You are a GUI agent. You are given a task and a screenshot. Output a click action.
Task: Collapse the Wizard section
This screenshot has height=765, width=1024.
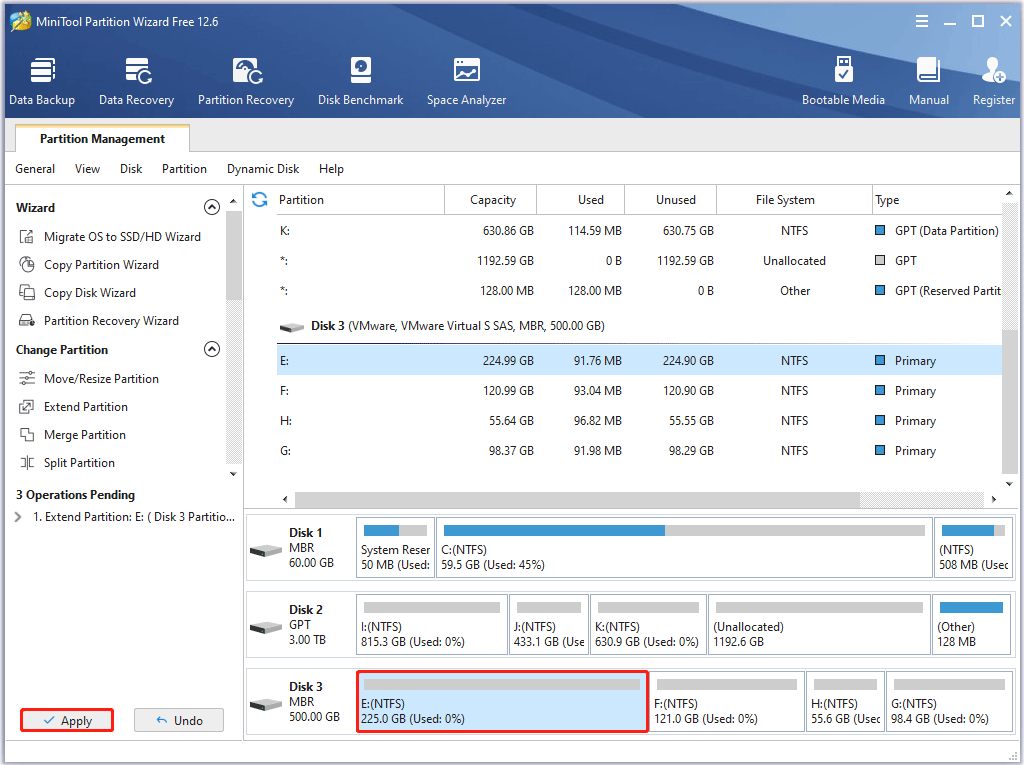coord(212,207)
